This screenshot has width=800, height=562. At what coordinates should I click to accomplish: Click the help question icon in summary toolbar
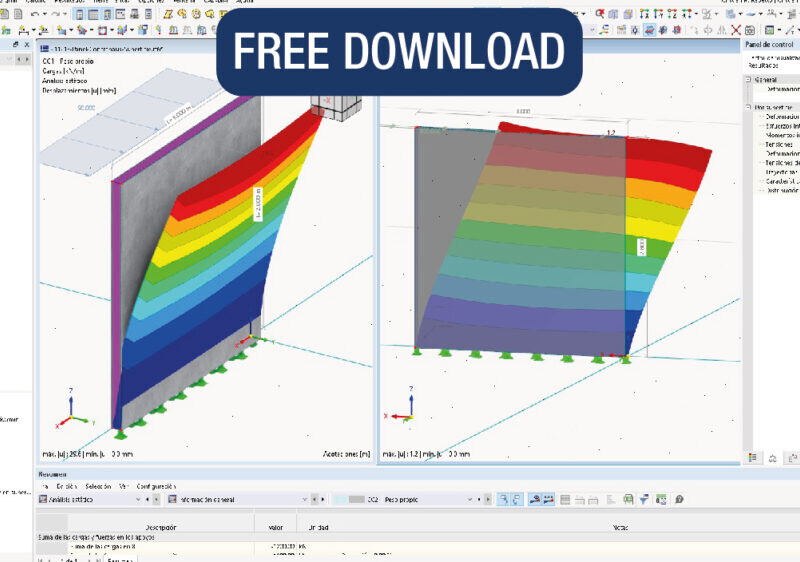coord(679,500)
